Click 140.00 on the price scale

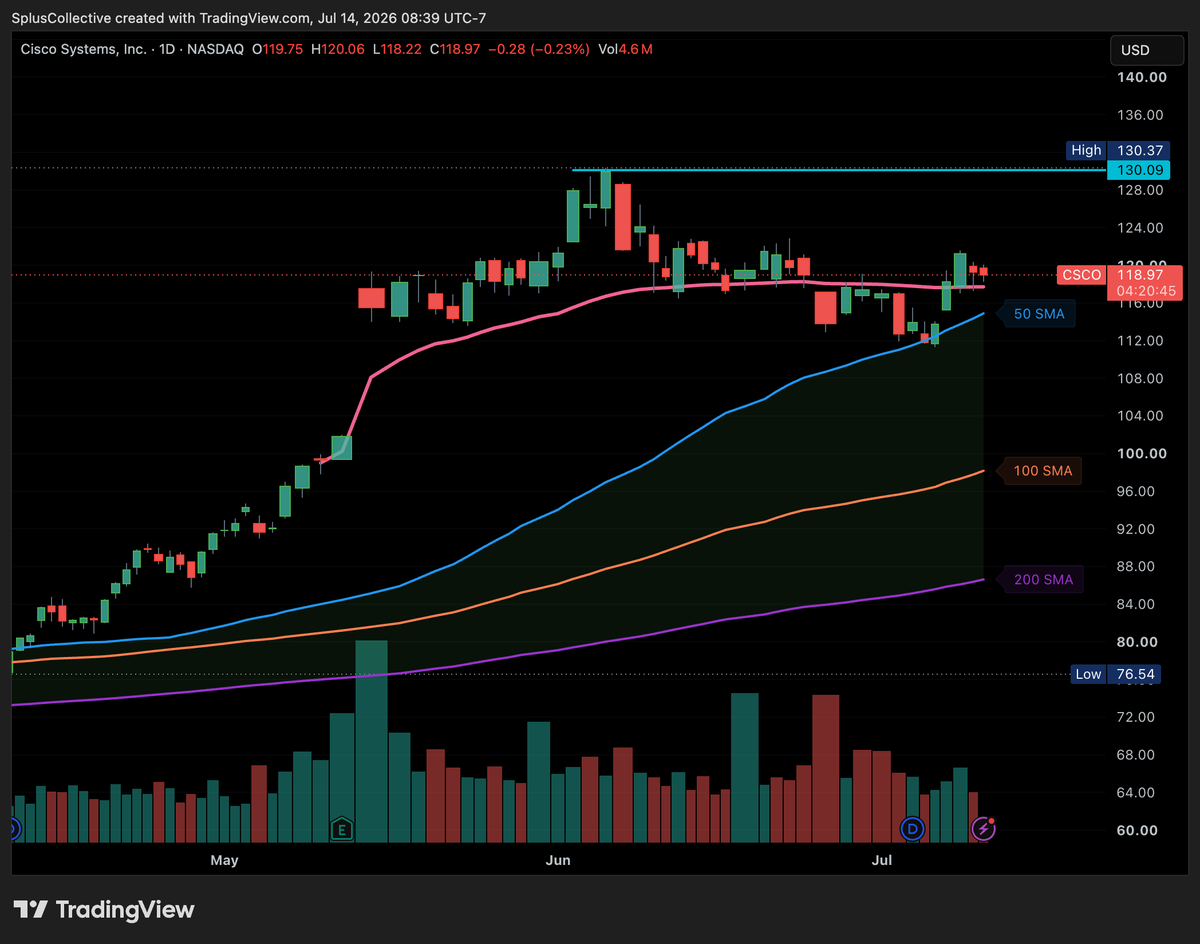[x=1141, y=77]
